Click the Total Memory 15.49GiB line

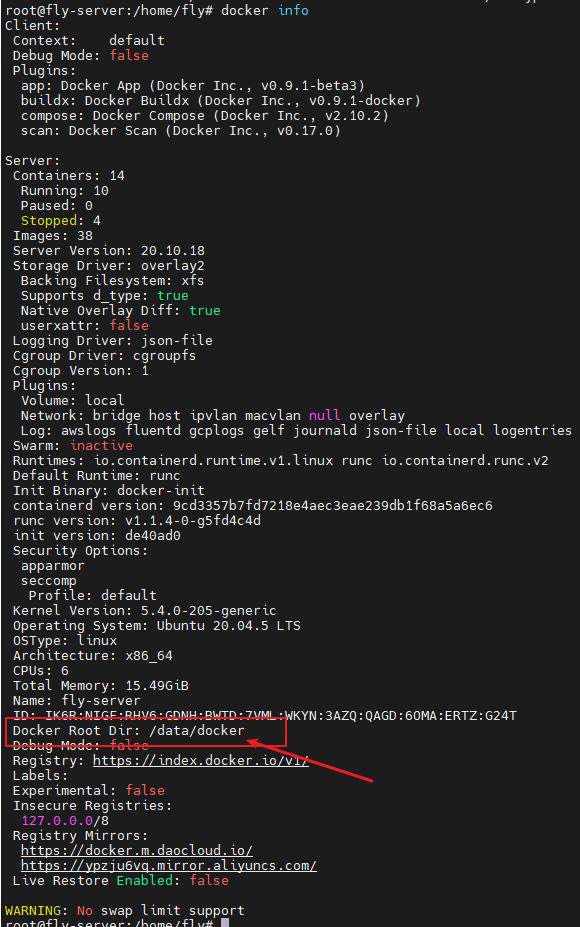click(x=101, y=686)
